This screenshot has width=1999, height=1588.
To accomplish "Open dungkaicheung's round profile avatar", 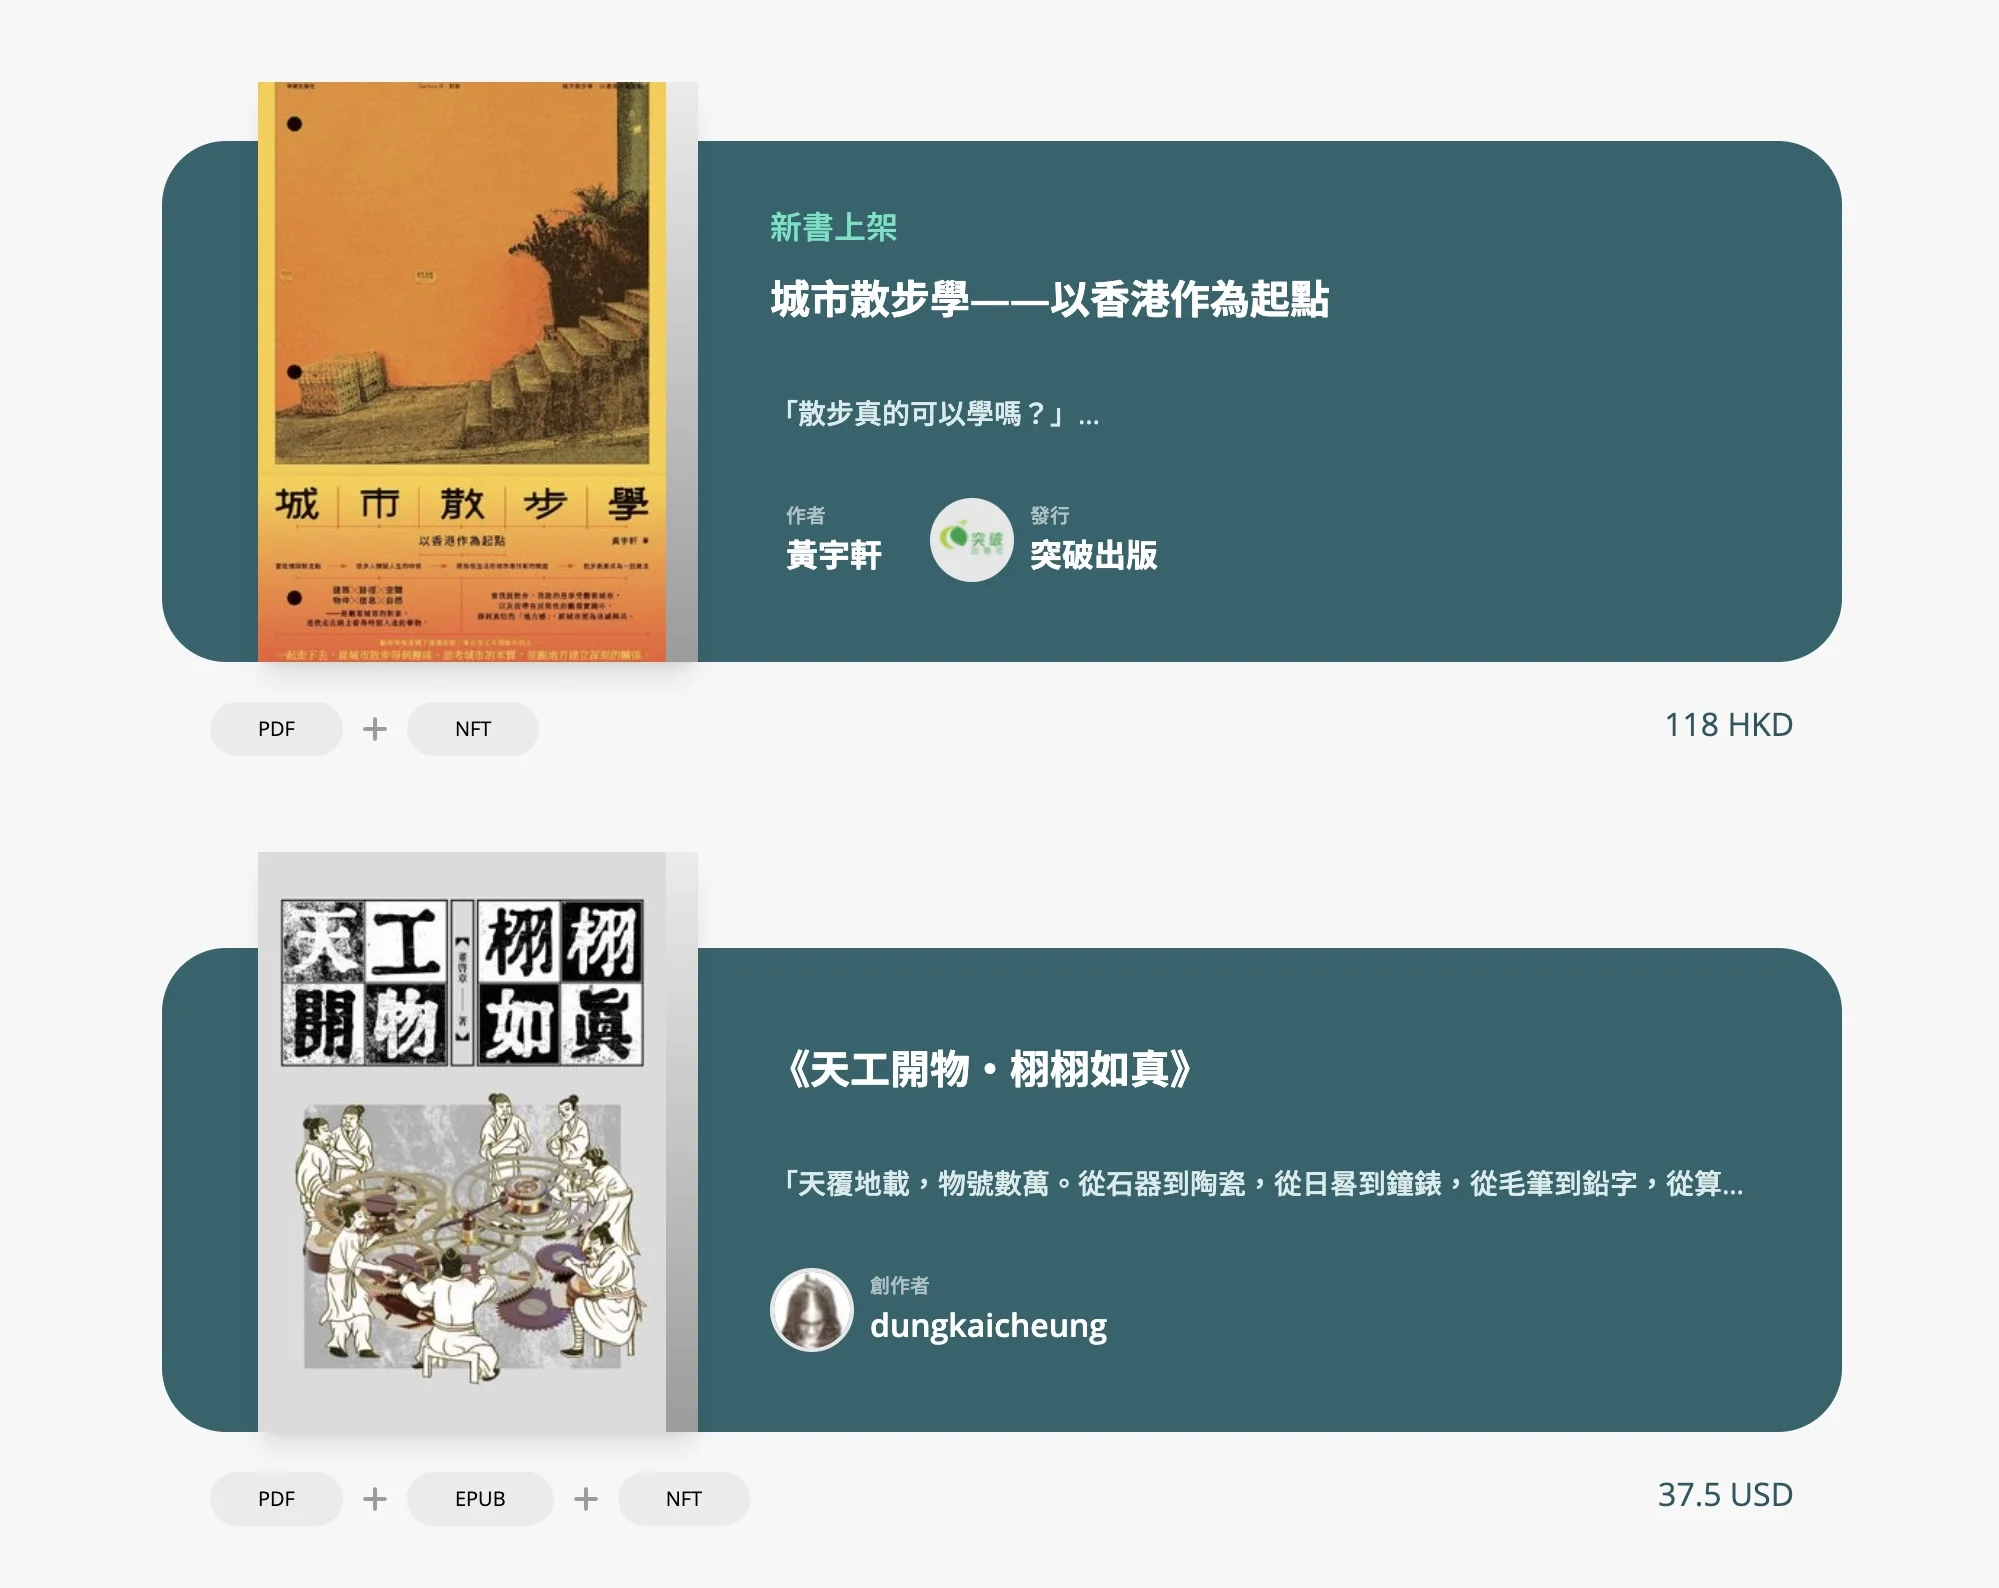I will point(811,1310).
